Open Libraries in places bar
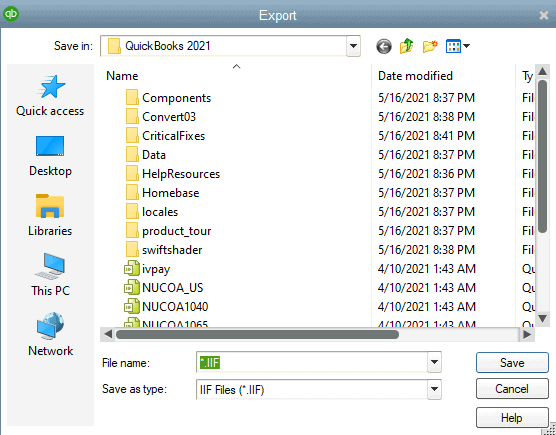Image resolution: width=556 pixels, height=435 pixels. (x=50, y=216)
